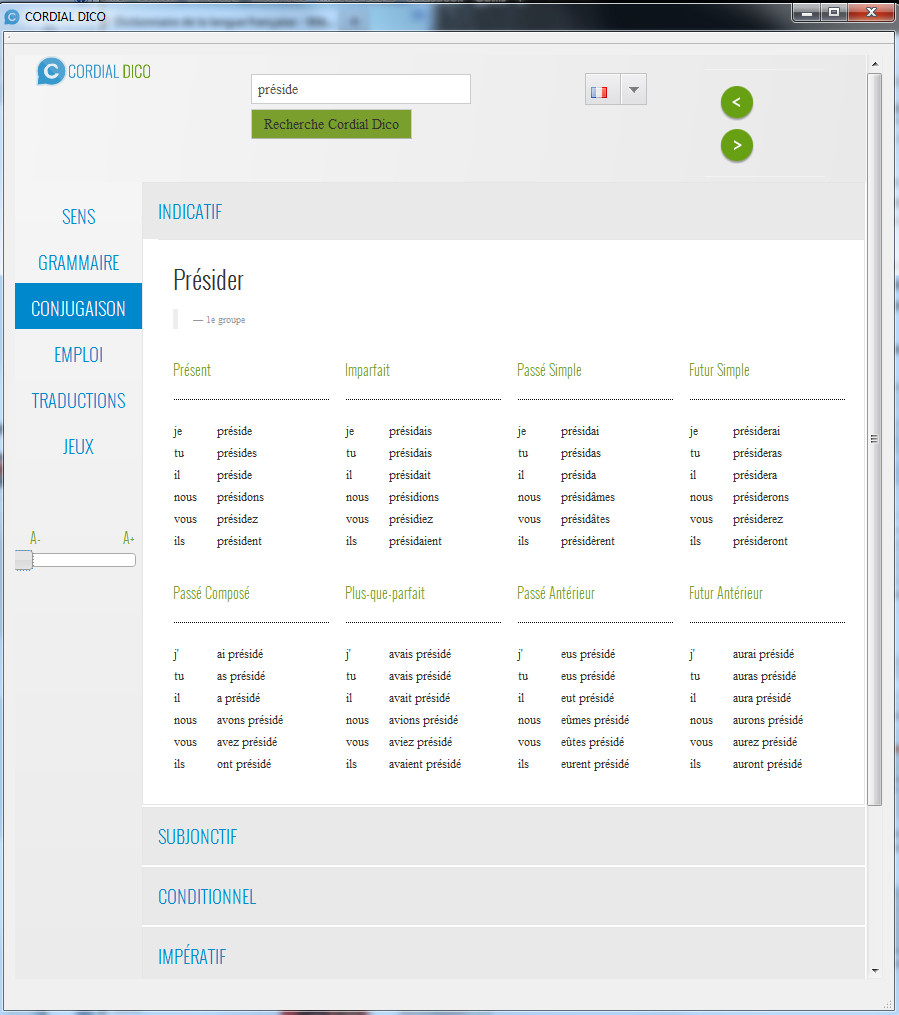This screenshot has height=1015, width=899.
Task: Click the word 'présidait'
Action: tap(410, 475)
